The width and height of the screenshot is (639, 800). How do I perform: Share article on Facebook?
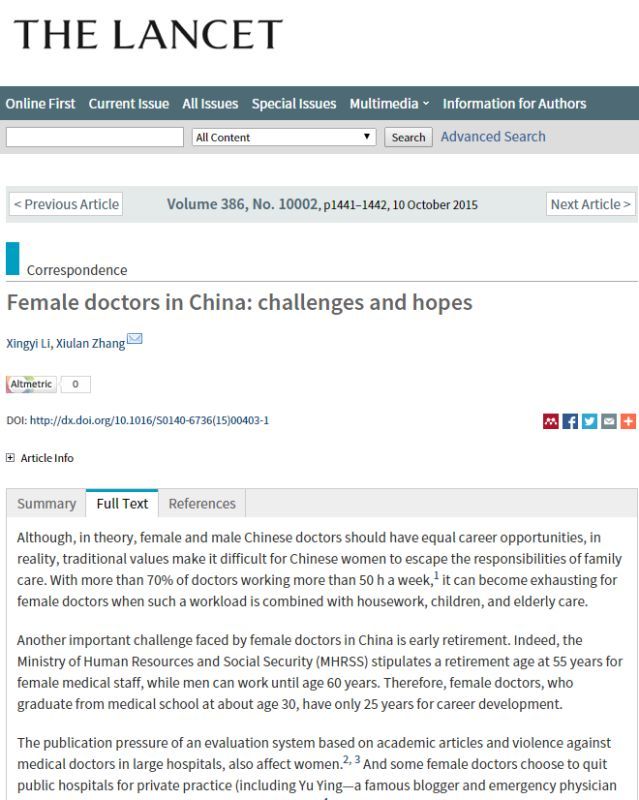(570, 421)
